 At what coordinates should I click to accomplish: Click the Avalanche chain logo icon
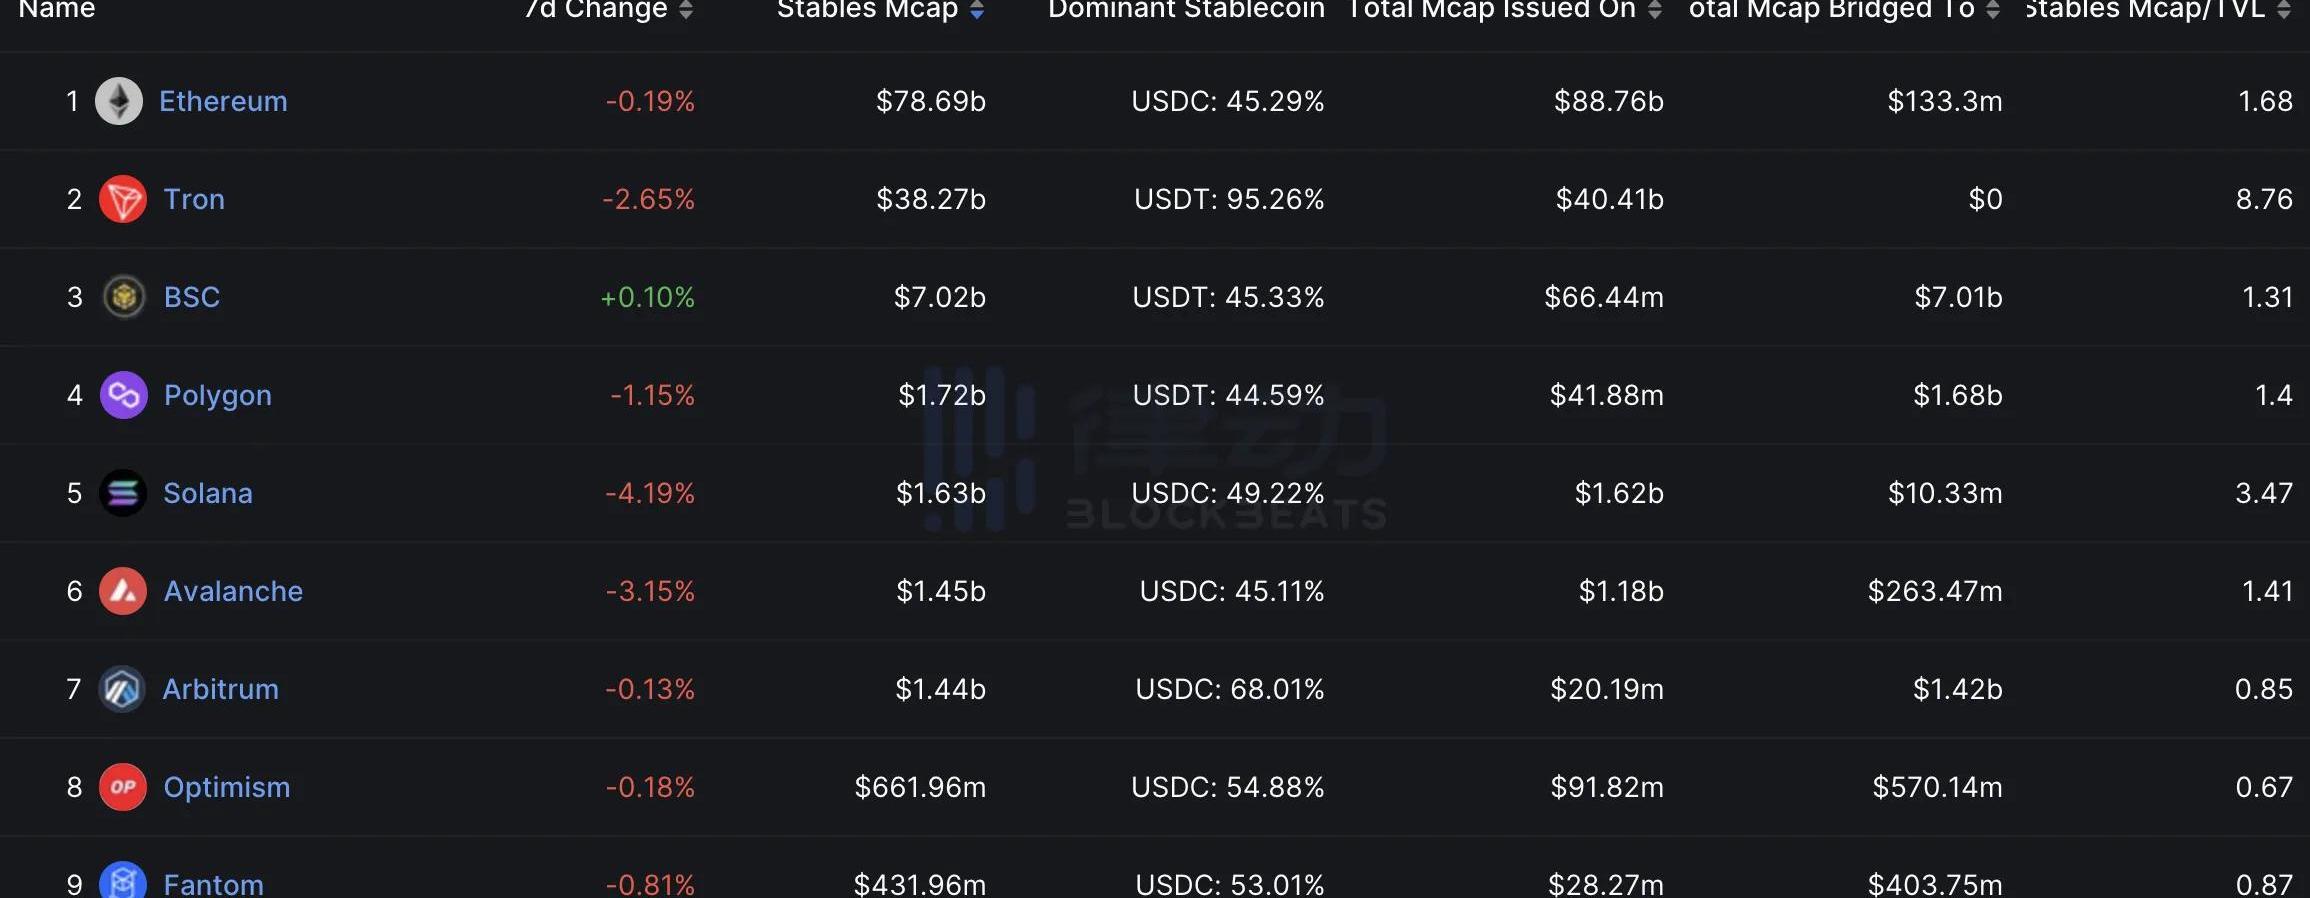click(123, 591)
